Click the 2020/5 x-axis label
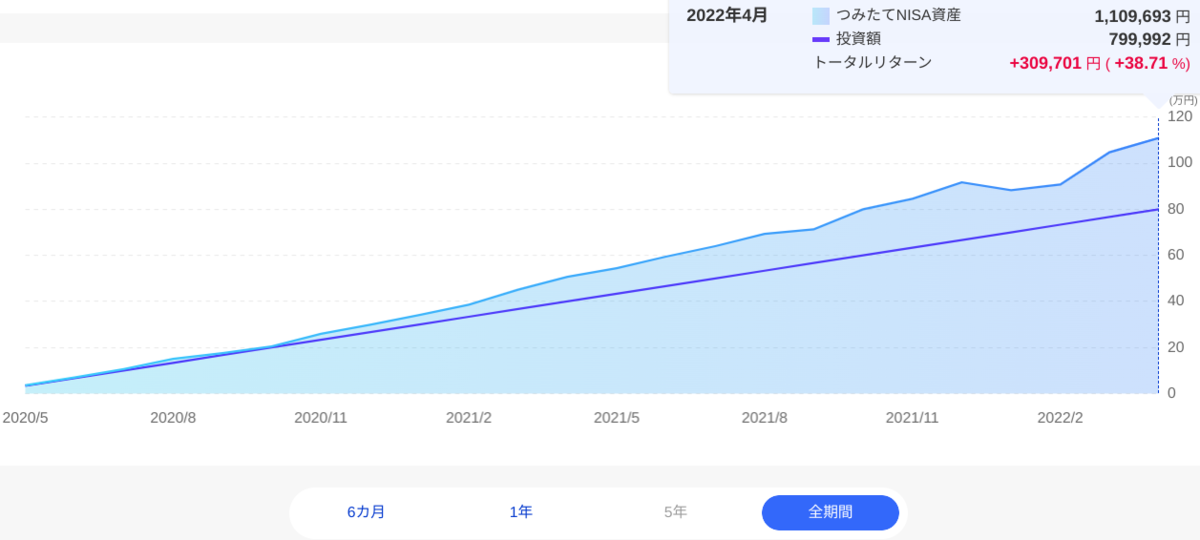 click(x=25, y=417)
